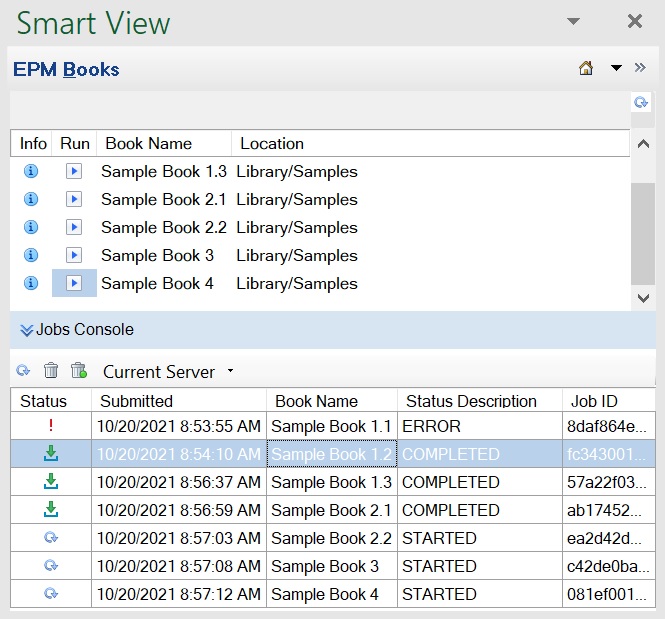Image resolution: width=665 pixels, height=619 pixels.
Task: Run Sample Book 4 with play icon
Action: pyautogui.click(x=74, y=284)
